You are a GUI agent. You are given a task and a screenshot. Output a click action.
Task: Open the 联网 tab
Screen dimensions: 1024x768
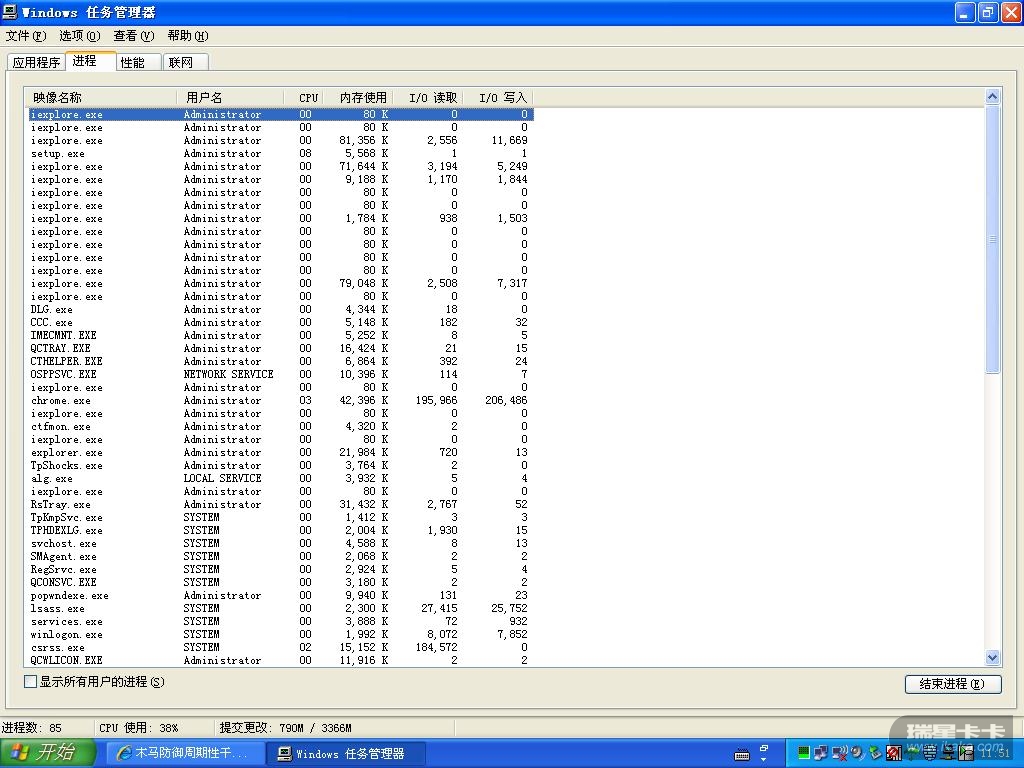(x=185, y=62)
